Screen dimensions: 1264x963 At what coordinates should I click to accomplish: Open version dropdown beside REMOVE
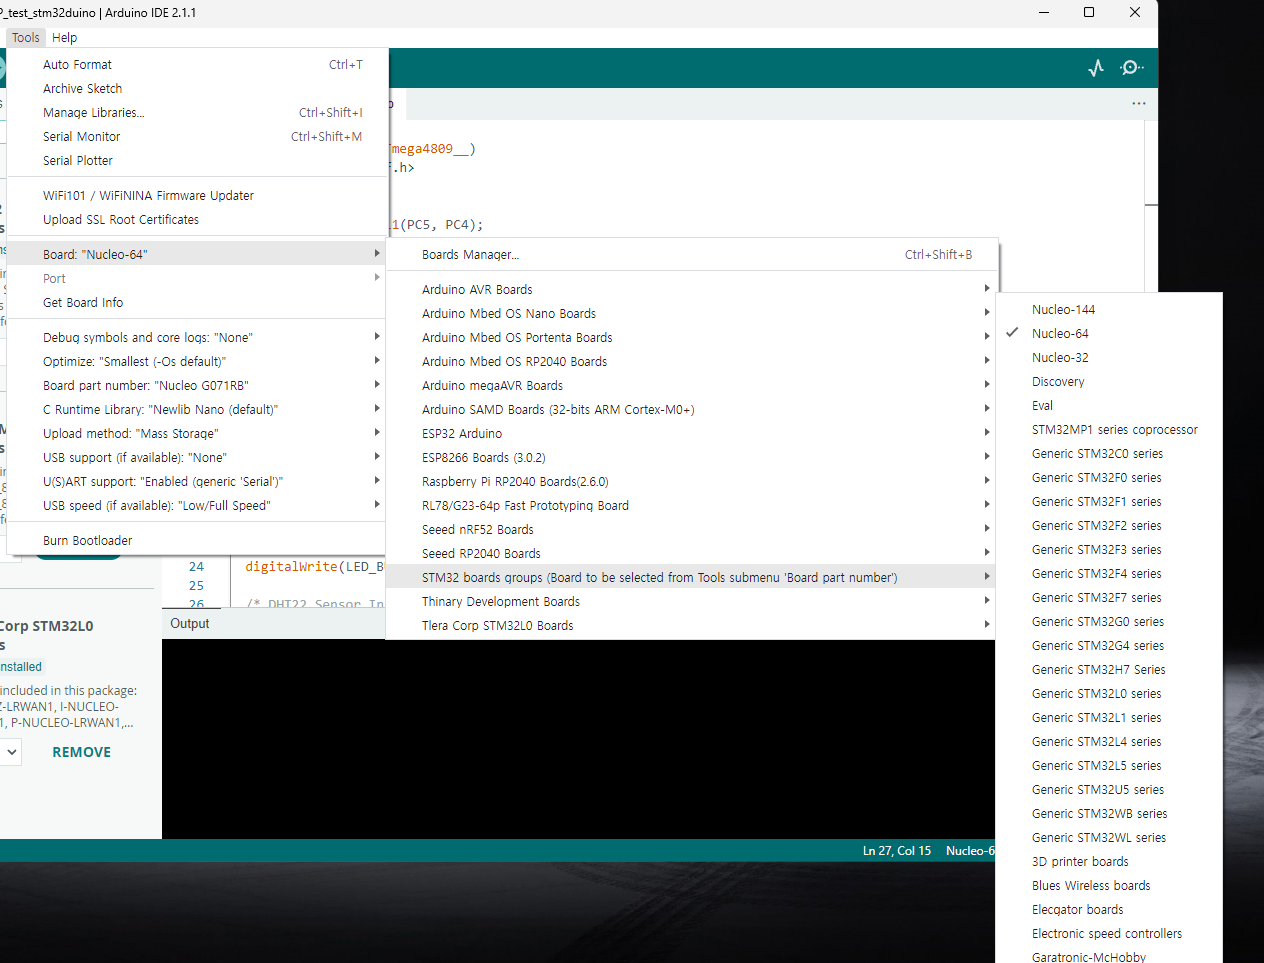click(x=11, y=751)
